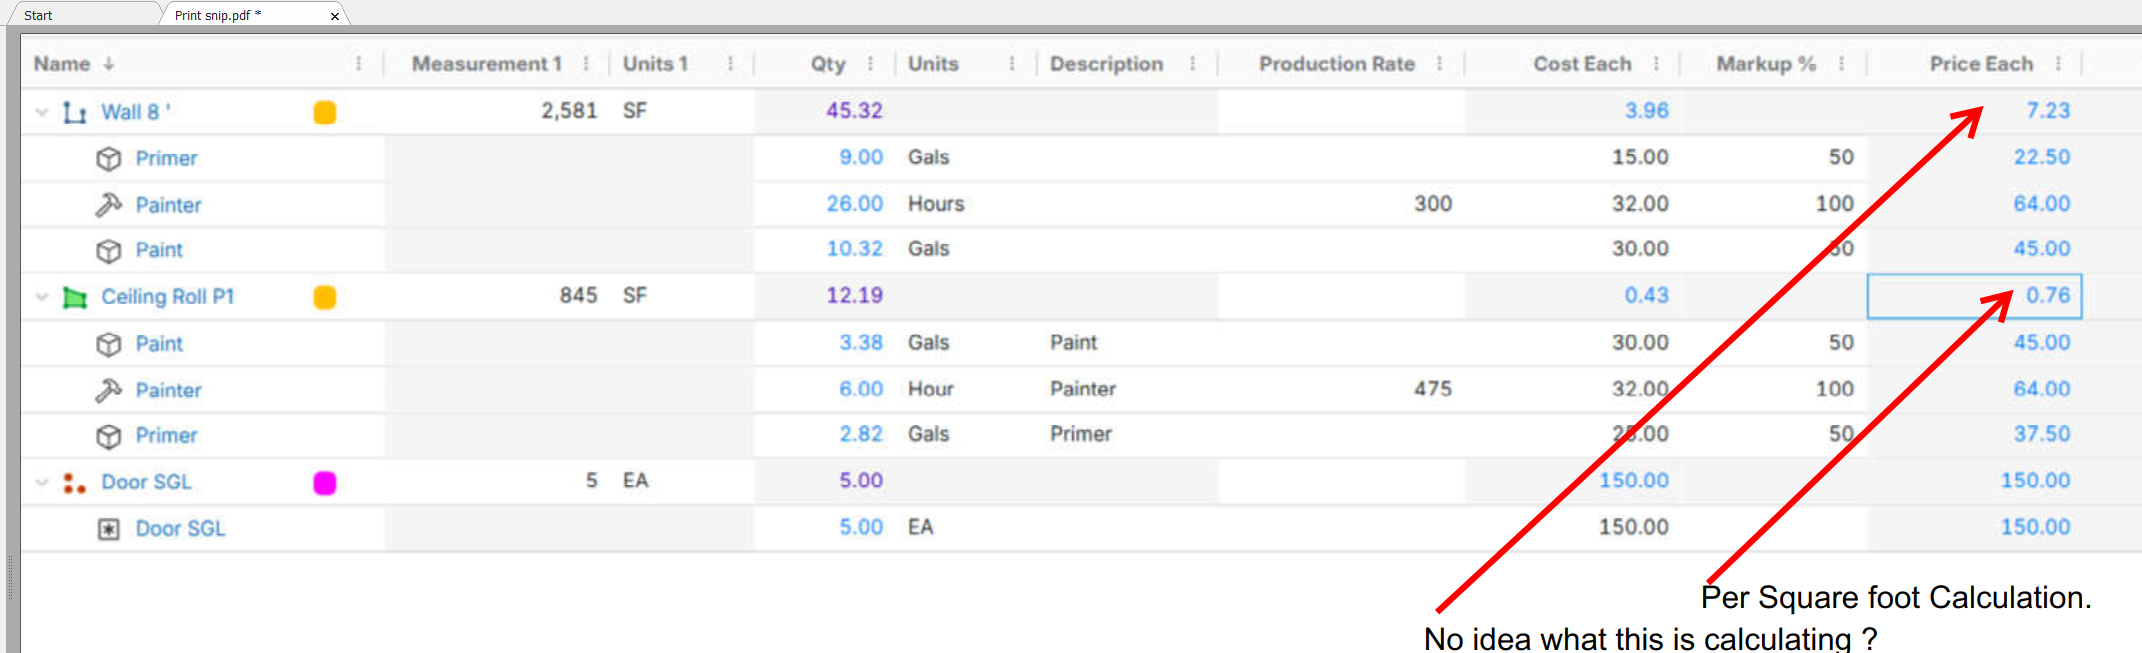This screenshot has width=2142, height=653.
Task: Close the Print snip.pdf tab
Action: (335, 16)
